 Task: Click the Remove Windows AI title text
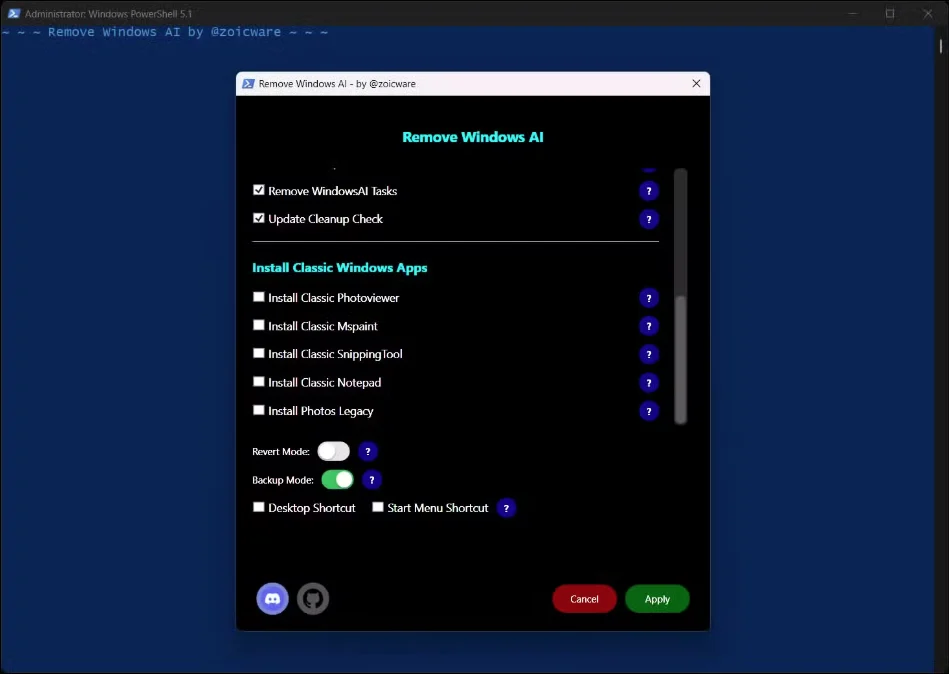[473, 137]
